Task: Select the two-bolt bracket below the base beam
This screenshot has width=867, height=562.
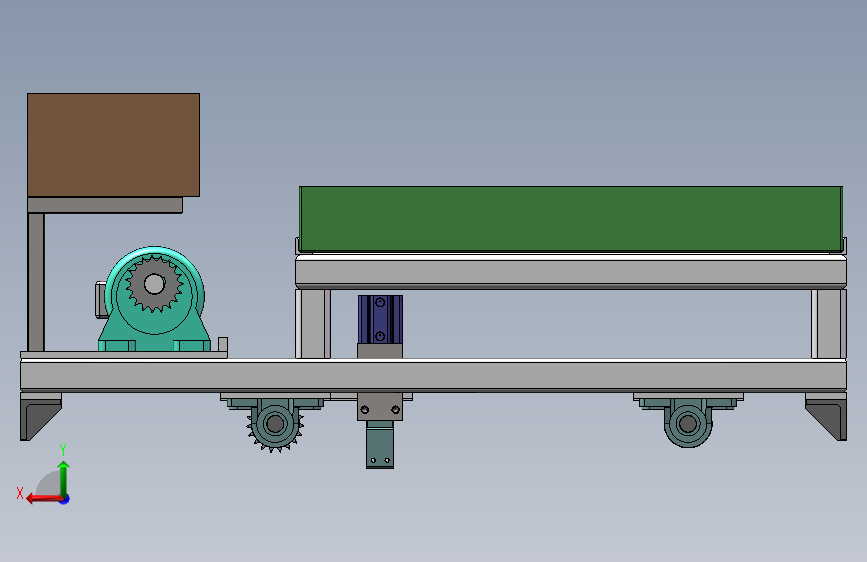Action: (x=380, y=407)
